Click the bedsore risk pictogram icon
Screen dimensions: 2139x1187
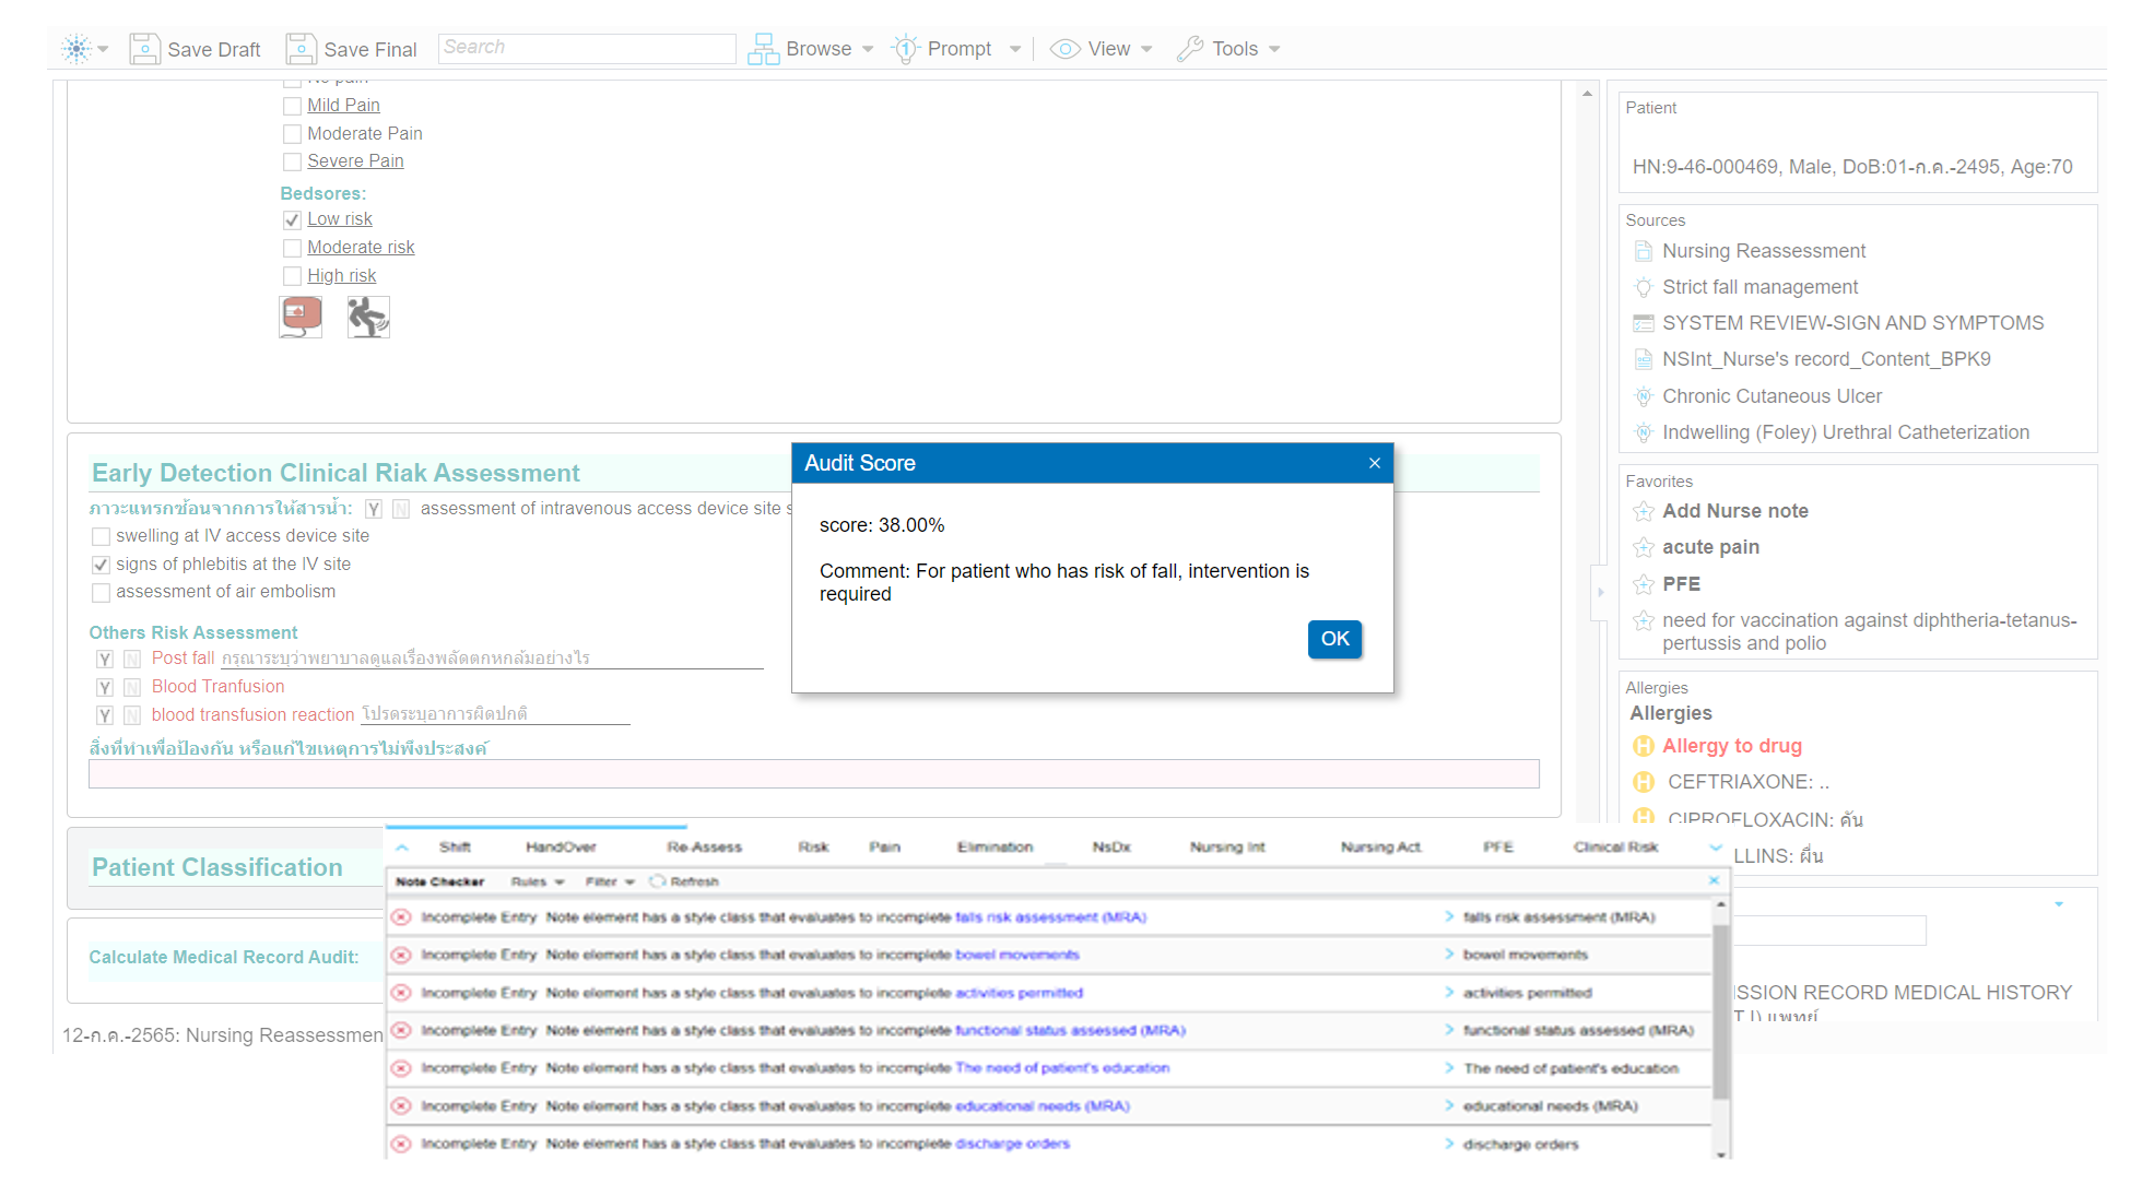coord(300,317)
